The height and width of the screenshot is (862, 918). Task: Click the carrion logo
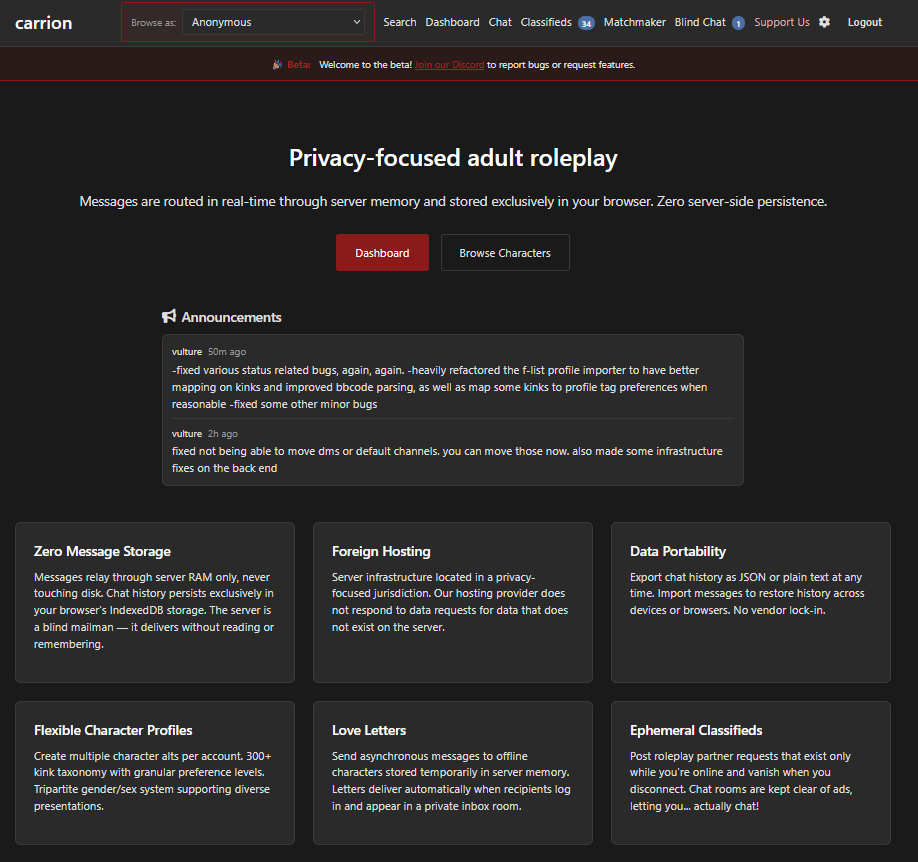pos(43,23)
